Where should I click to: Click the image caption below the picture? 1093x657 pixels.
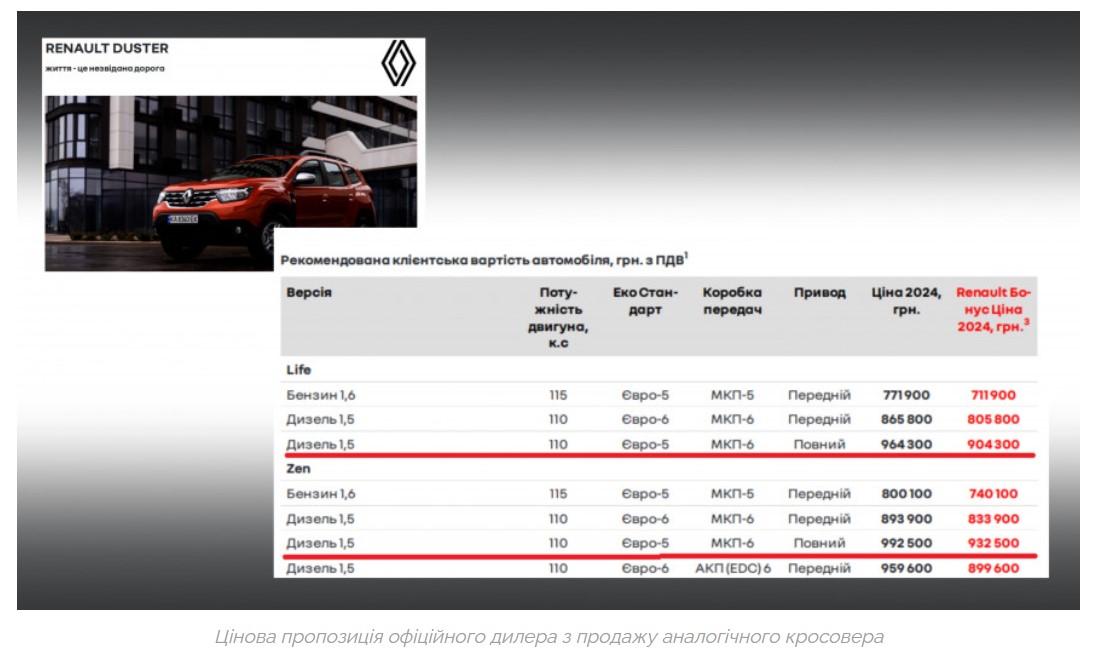[549, 637]
